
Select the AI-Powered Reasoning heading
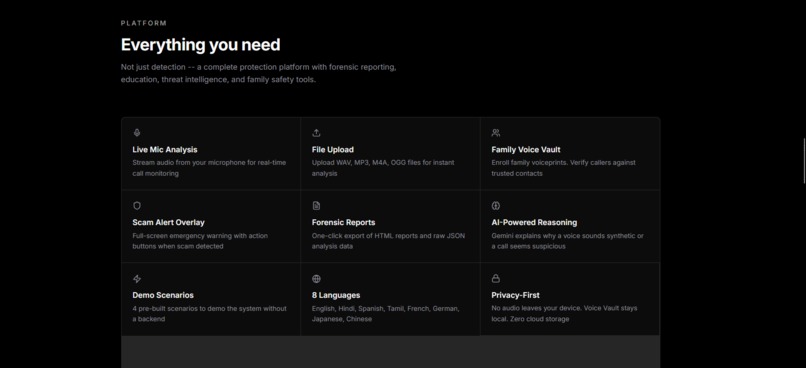pos(534,223)
